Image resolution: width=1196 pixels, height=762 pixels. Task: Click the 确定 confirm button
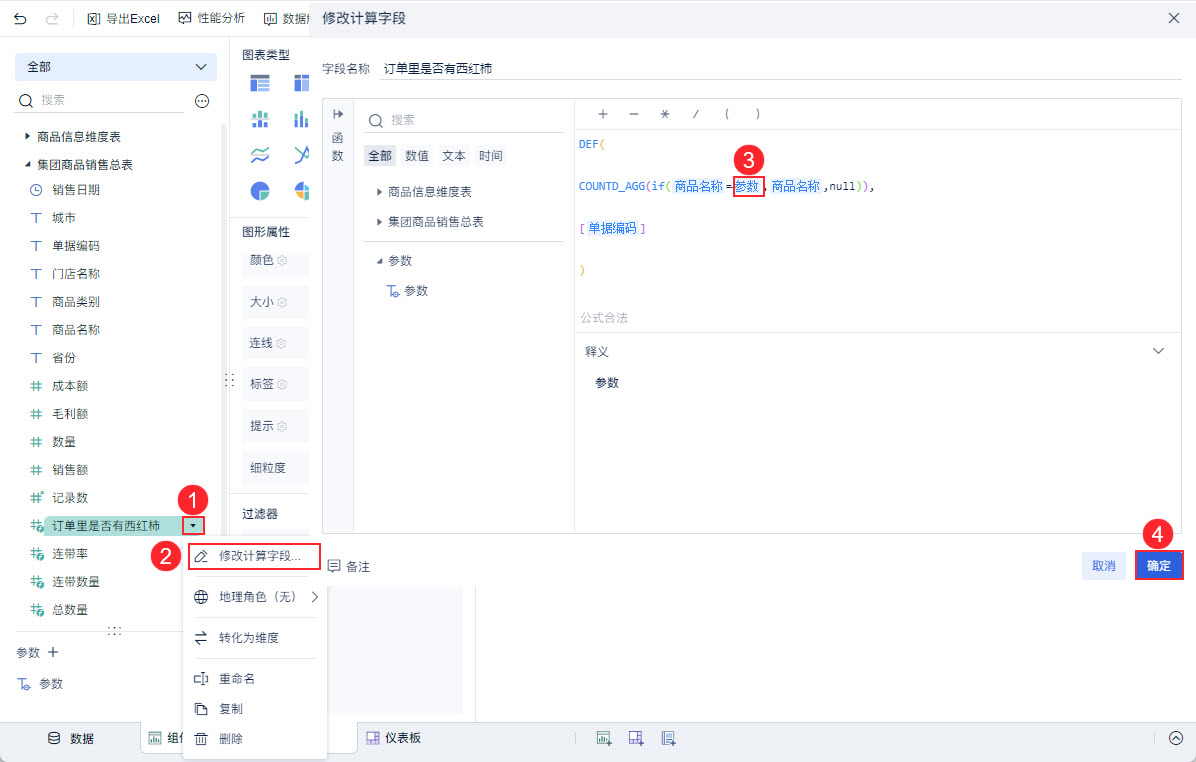point(1159,565)
